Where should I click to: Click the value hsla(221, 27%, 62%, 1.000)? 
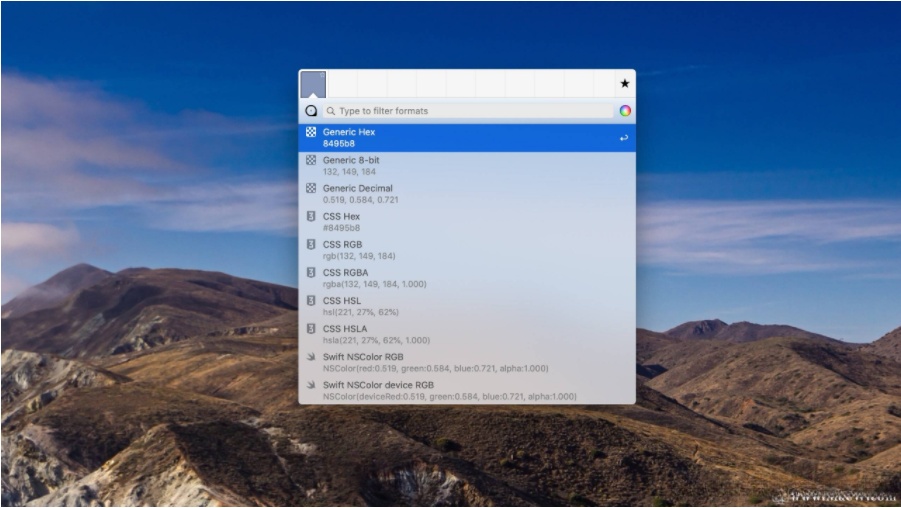click(x=376, y=341)
